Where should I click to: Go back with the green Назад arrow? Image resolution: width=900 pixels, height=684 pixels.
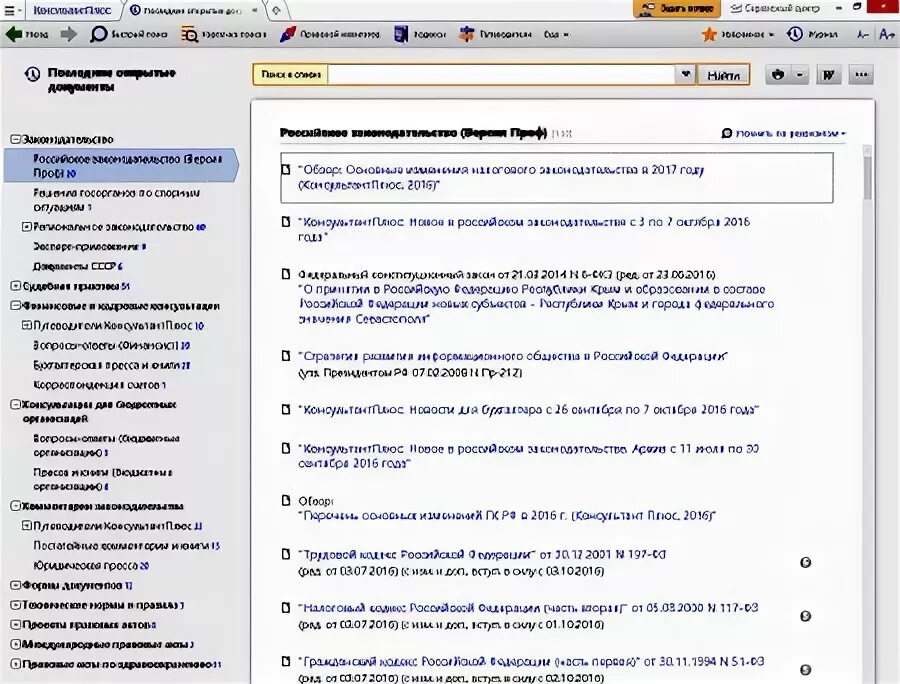(14, 34)
